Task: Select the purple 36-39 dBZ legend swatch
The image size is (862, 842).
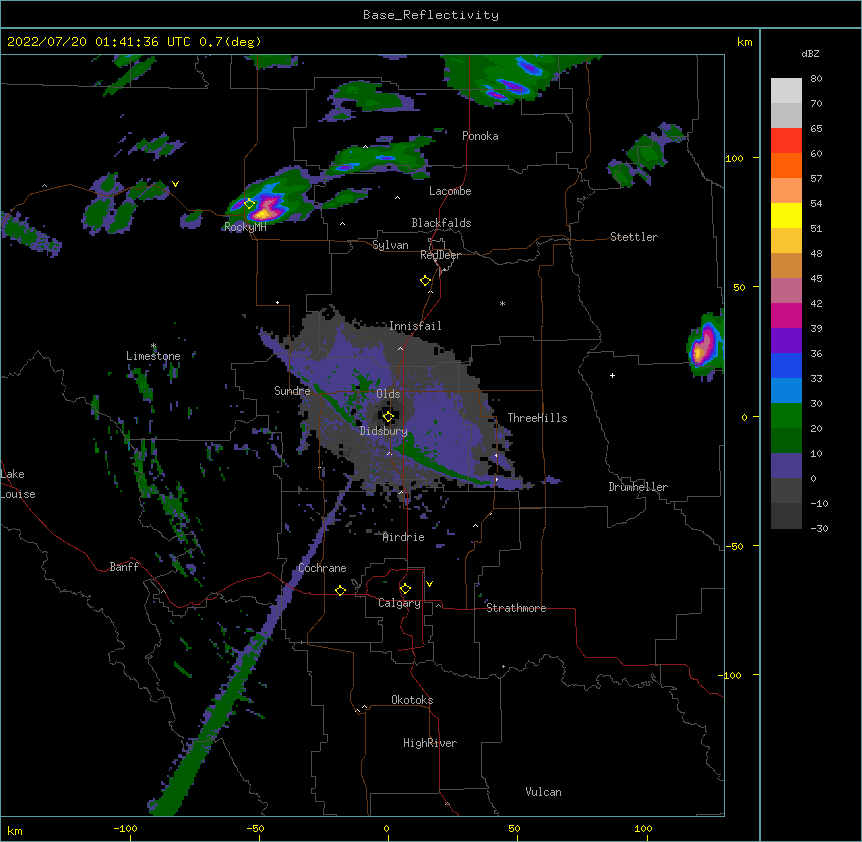Action: pos(786,341)
